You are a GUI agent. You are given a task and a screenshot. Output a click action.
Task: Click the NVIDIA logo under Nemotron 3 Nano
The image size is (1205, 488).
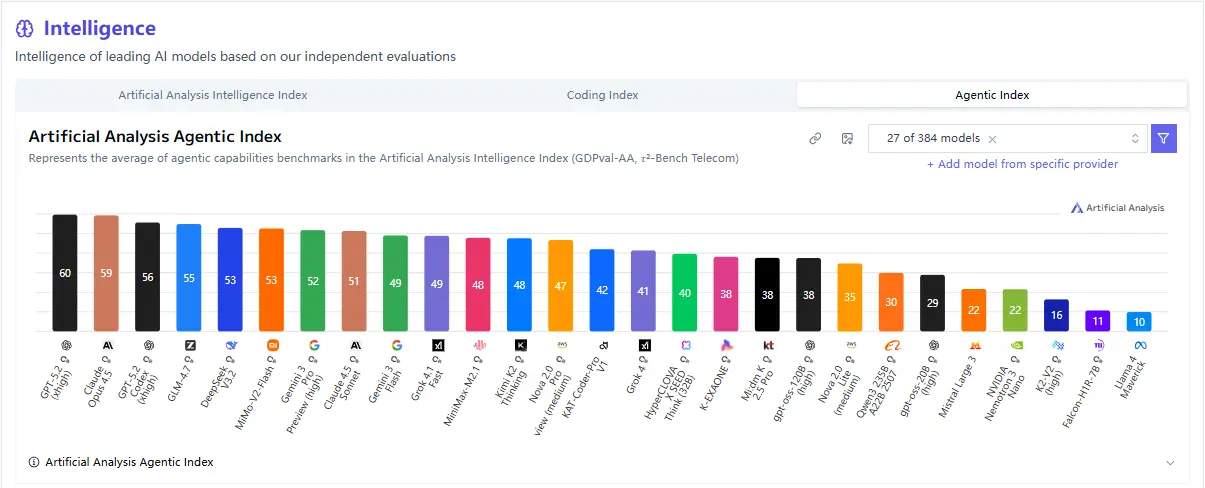pyautogui.click(x=1015, y=345)
